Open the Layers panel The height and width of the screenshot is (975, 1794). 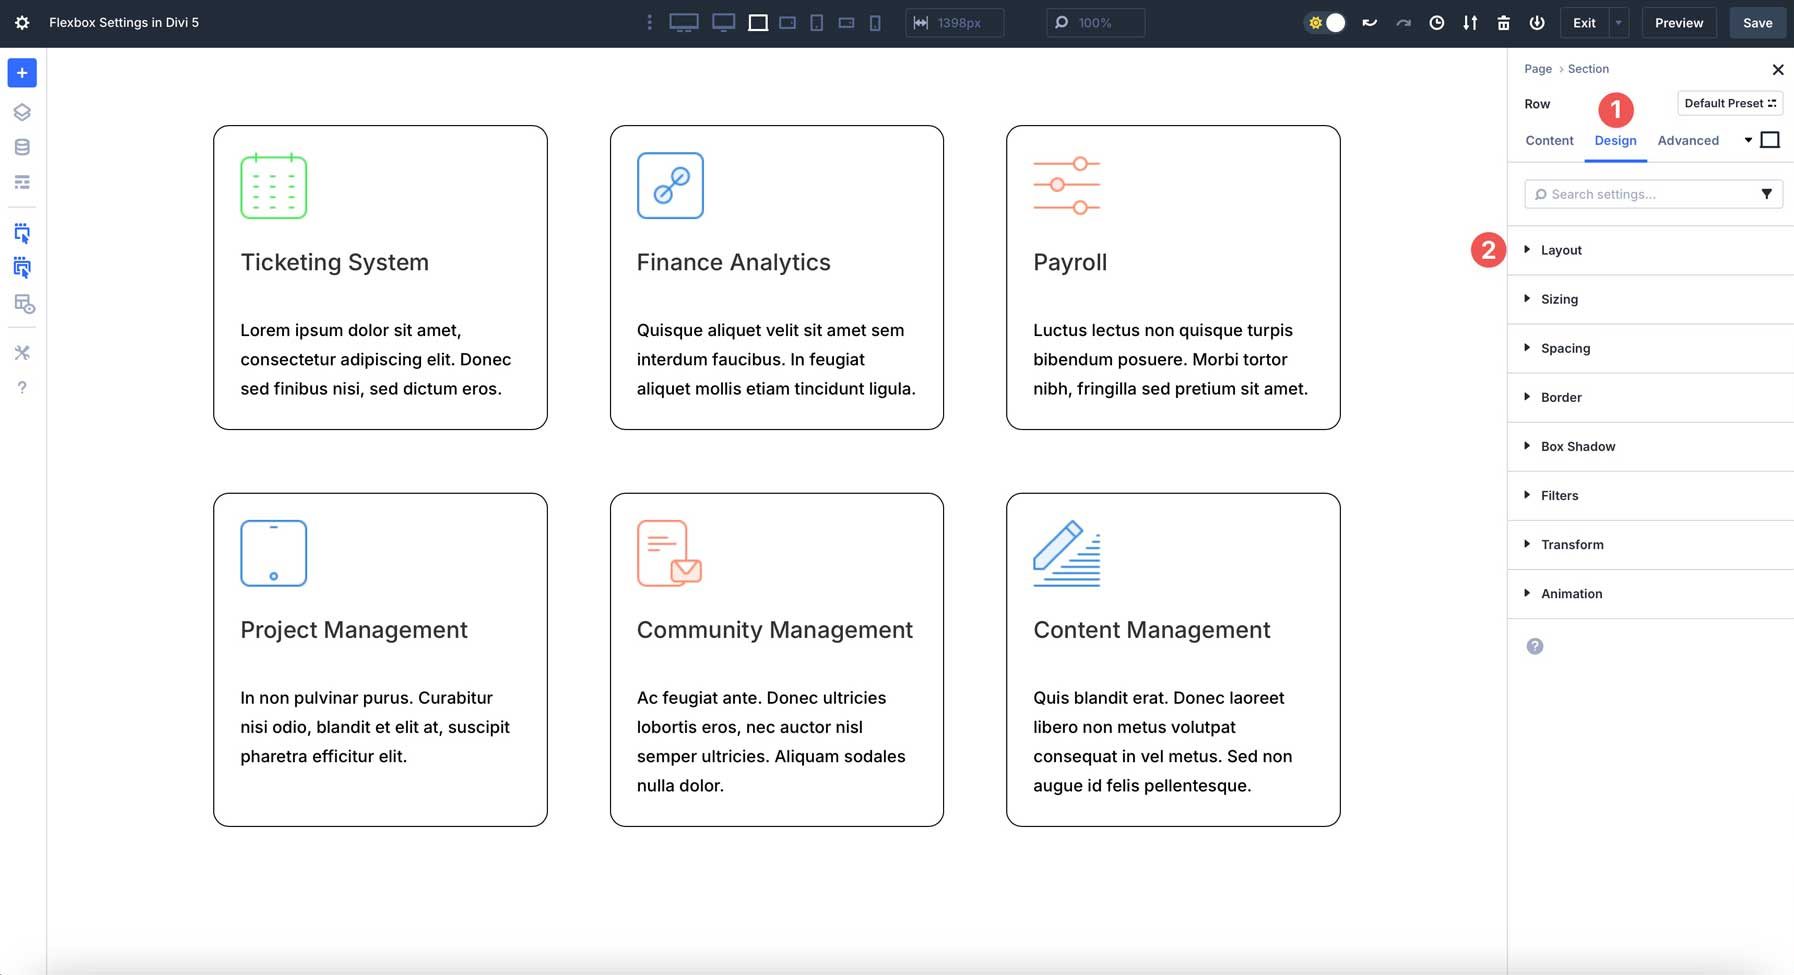pyautogui.click(x=21, y=111)
